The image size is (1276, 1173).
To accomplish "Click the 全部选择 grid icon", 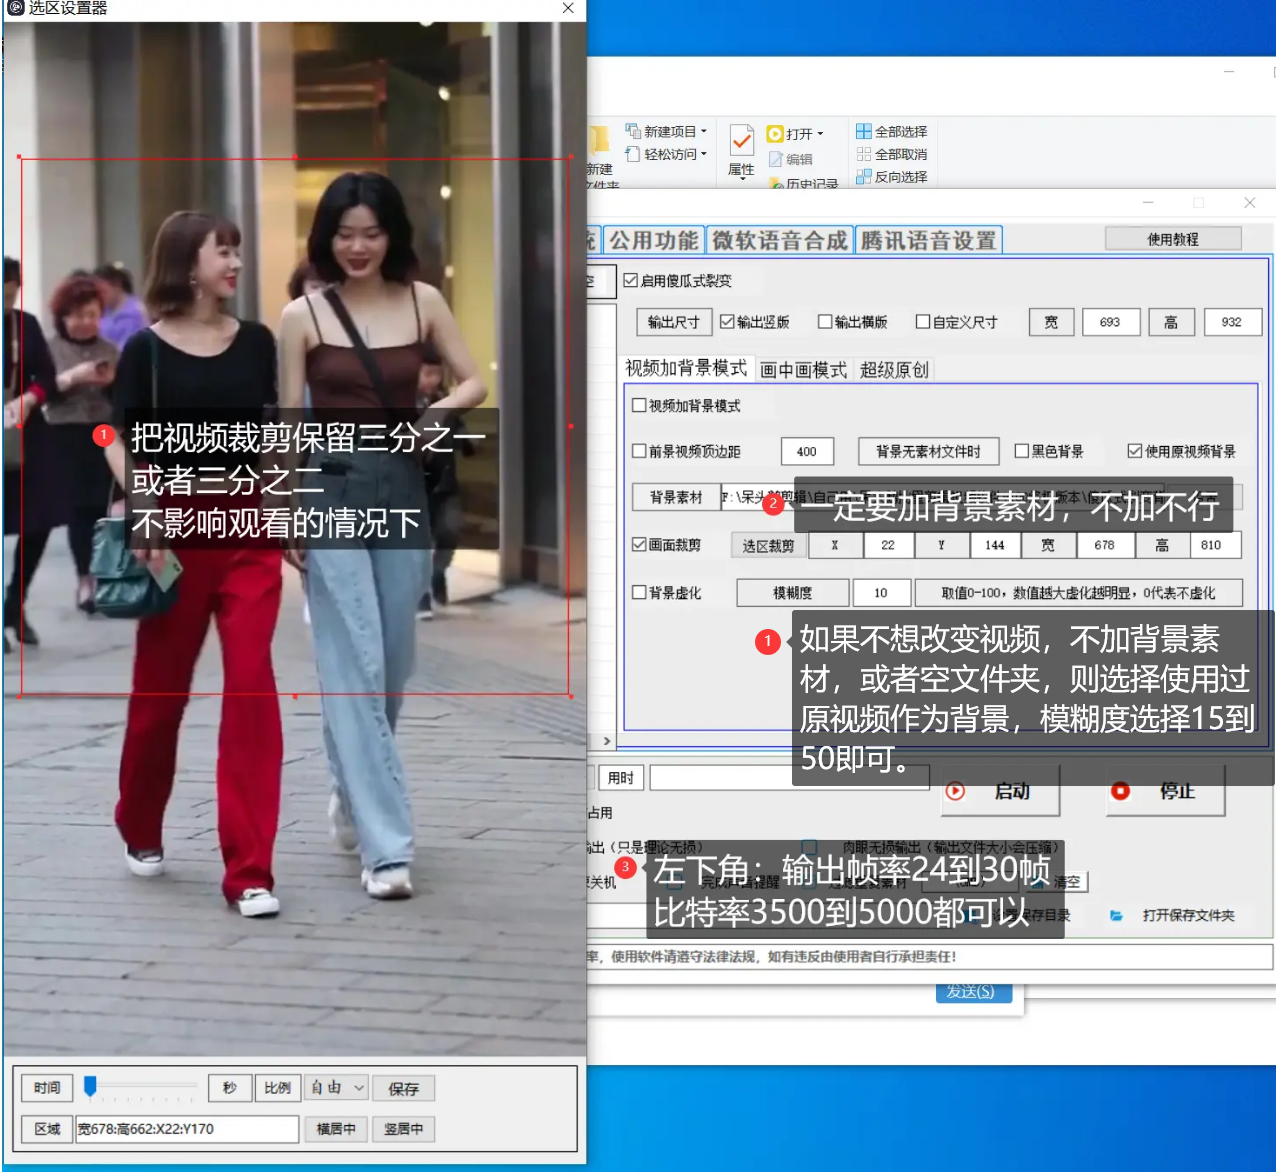I will click(x=864, y=131).
